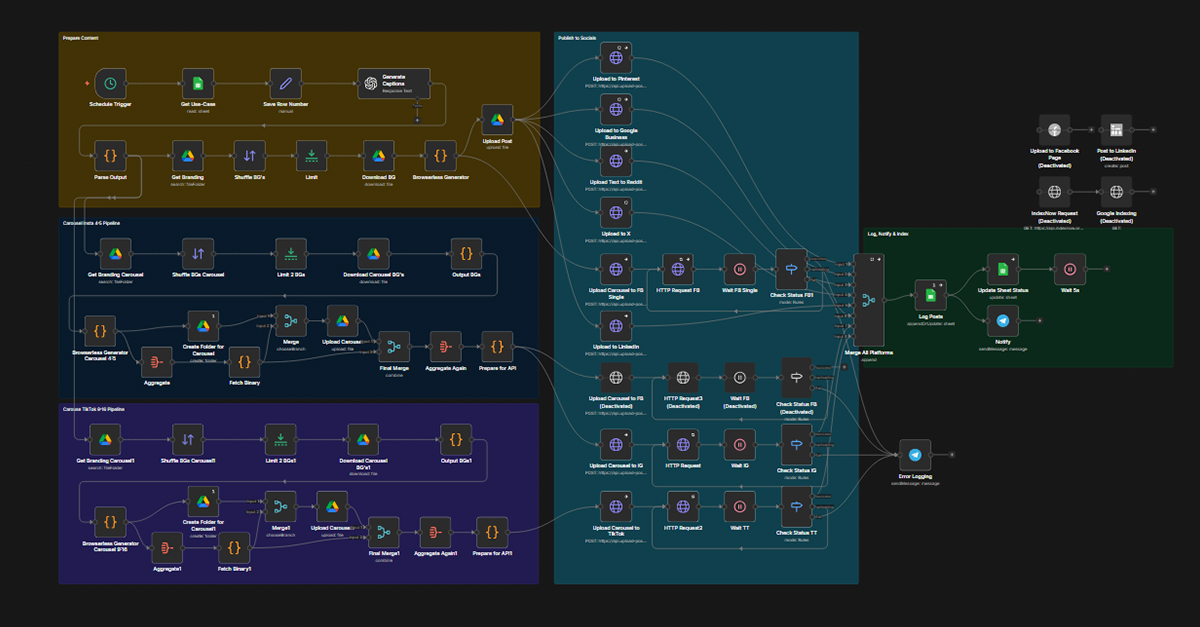Select the Generate Captions OpenAI node

click(x=394, y=83)
